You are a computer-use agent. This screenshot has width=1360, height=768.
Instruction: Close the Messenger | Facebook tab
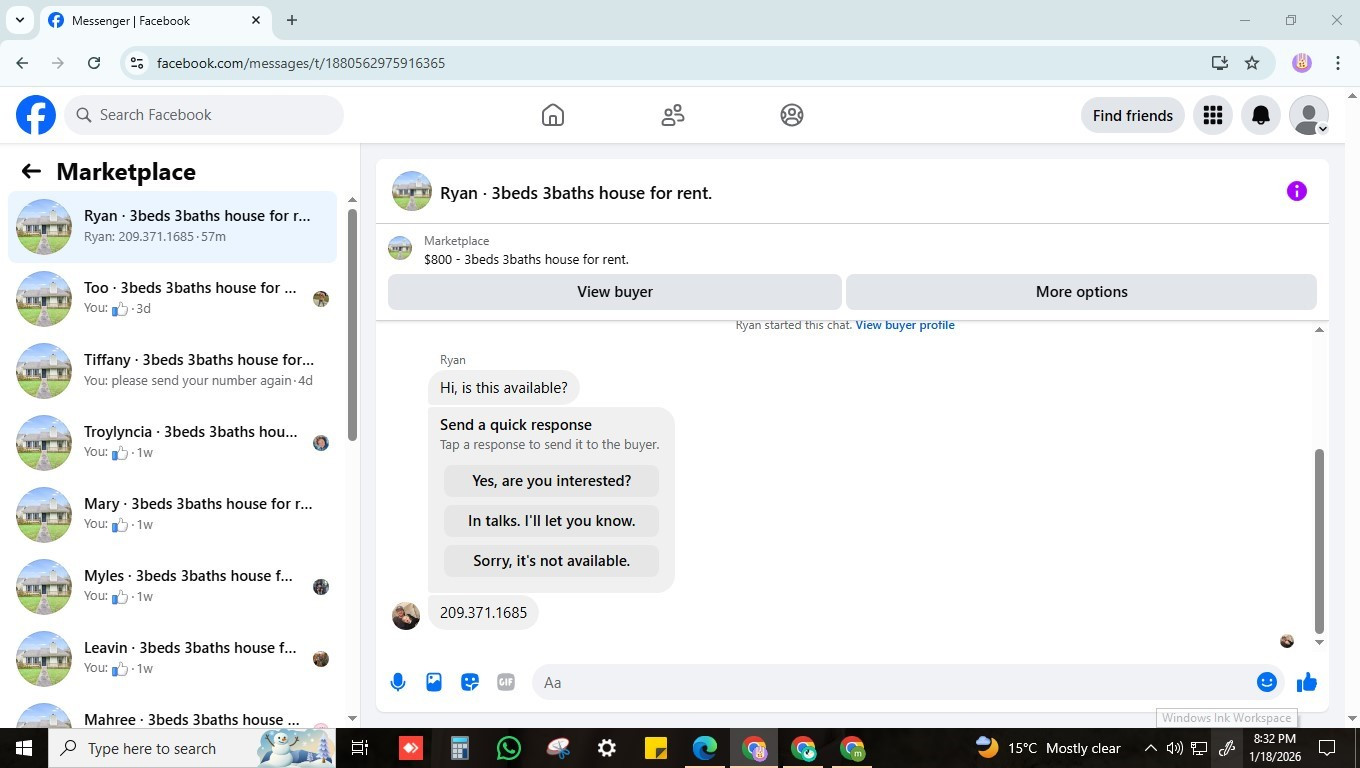pyautogui.click(x=256, y=20)
